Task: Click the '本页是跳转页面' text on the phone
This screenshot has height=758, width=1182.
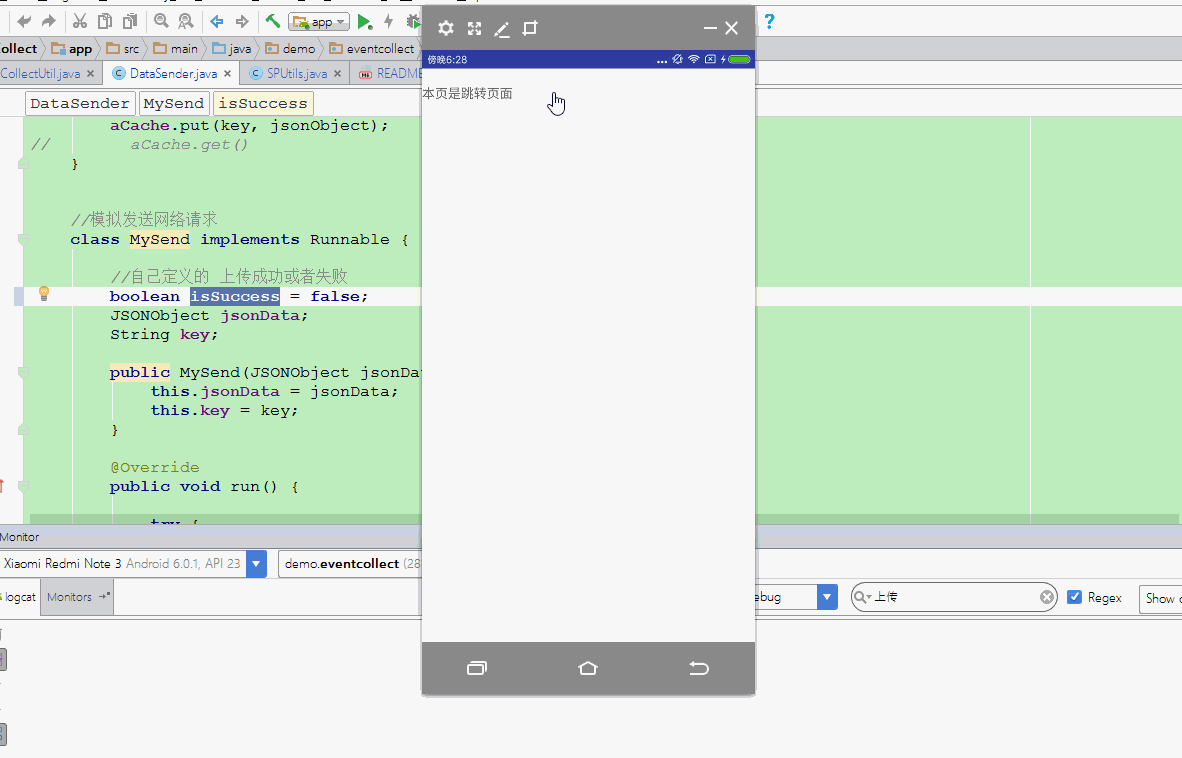Action: tap(467, 93)
